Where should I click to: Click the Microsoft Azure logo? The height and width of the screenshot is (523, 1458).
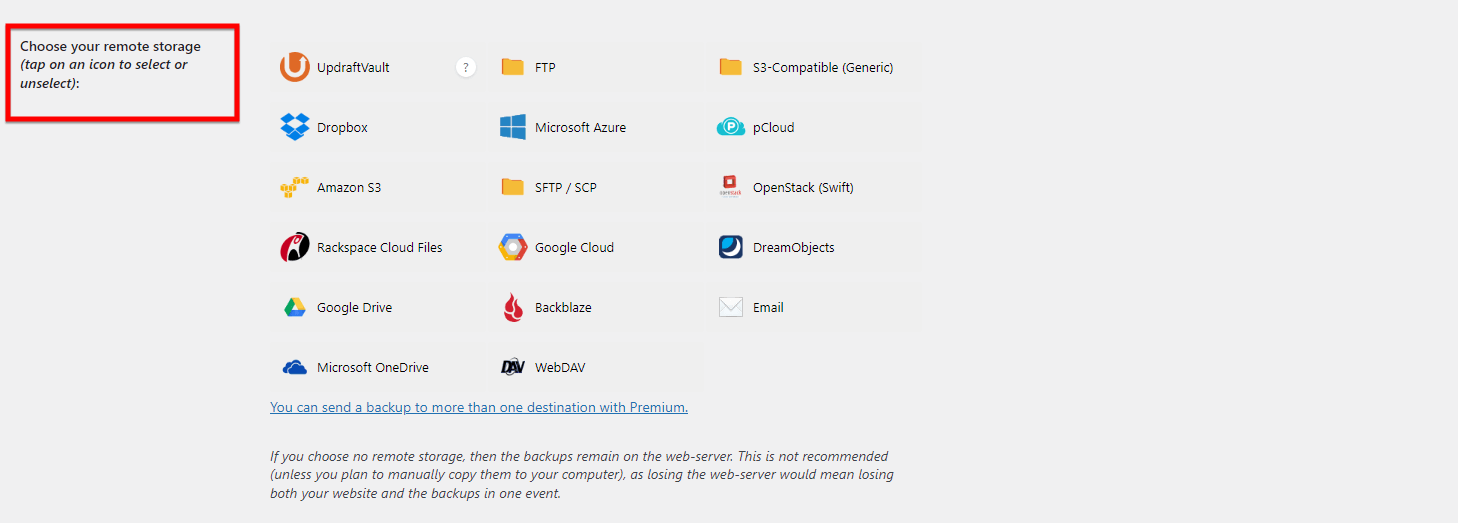pyautogui.click(x=513, y=127)
